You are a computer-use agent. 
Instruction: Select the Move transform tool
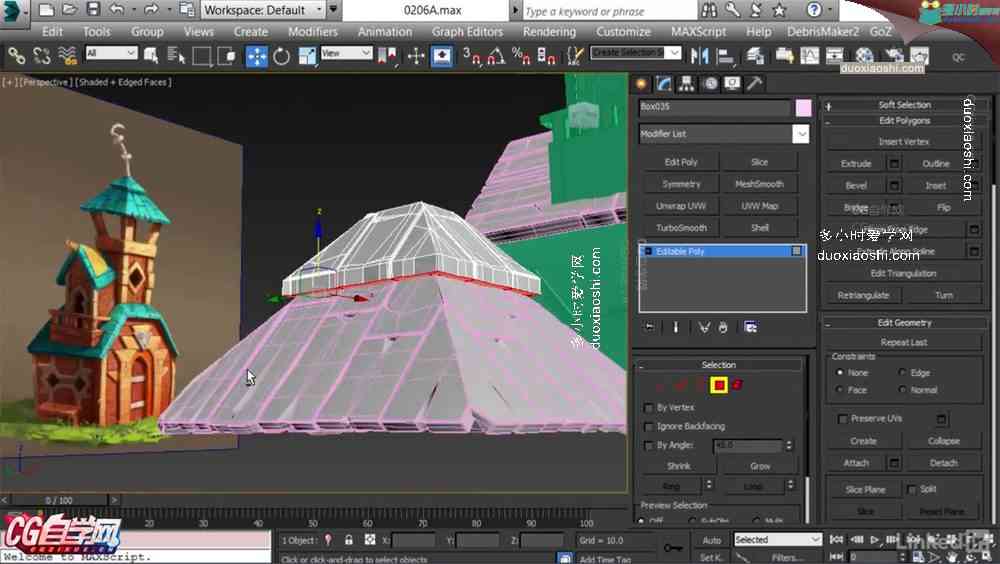pos(256,56)
